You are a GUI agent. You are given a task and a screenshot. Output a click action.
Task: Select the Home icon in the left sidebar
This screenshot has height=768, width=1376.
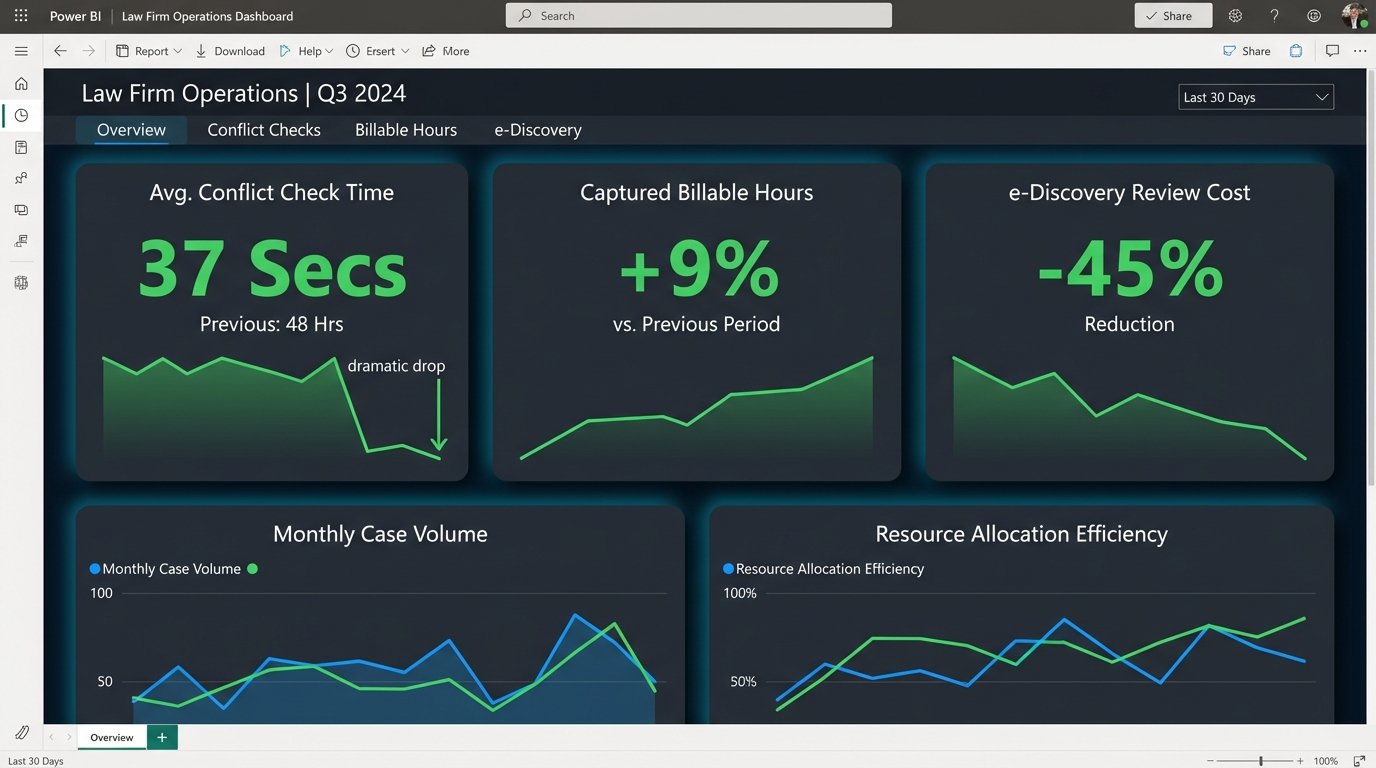(x=21, y=83)
